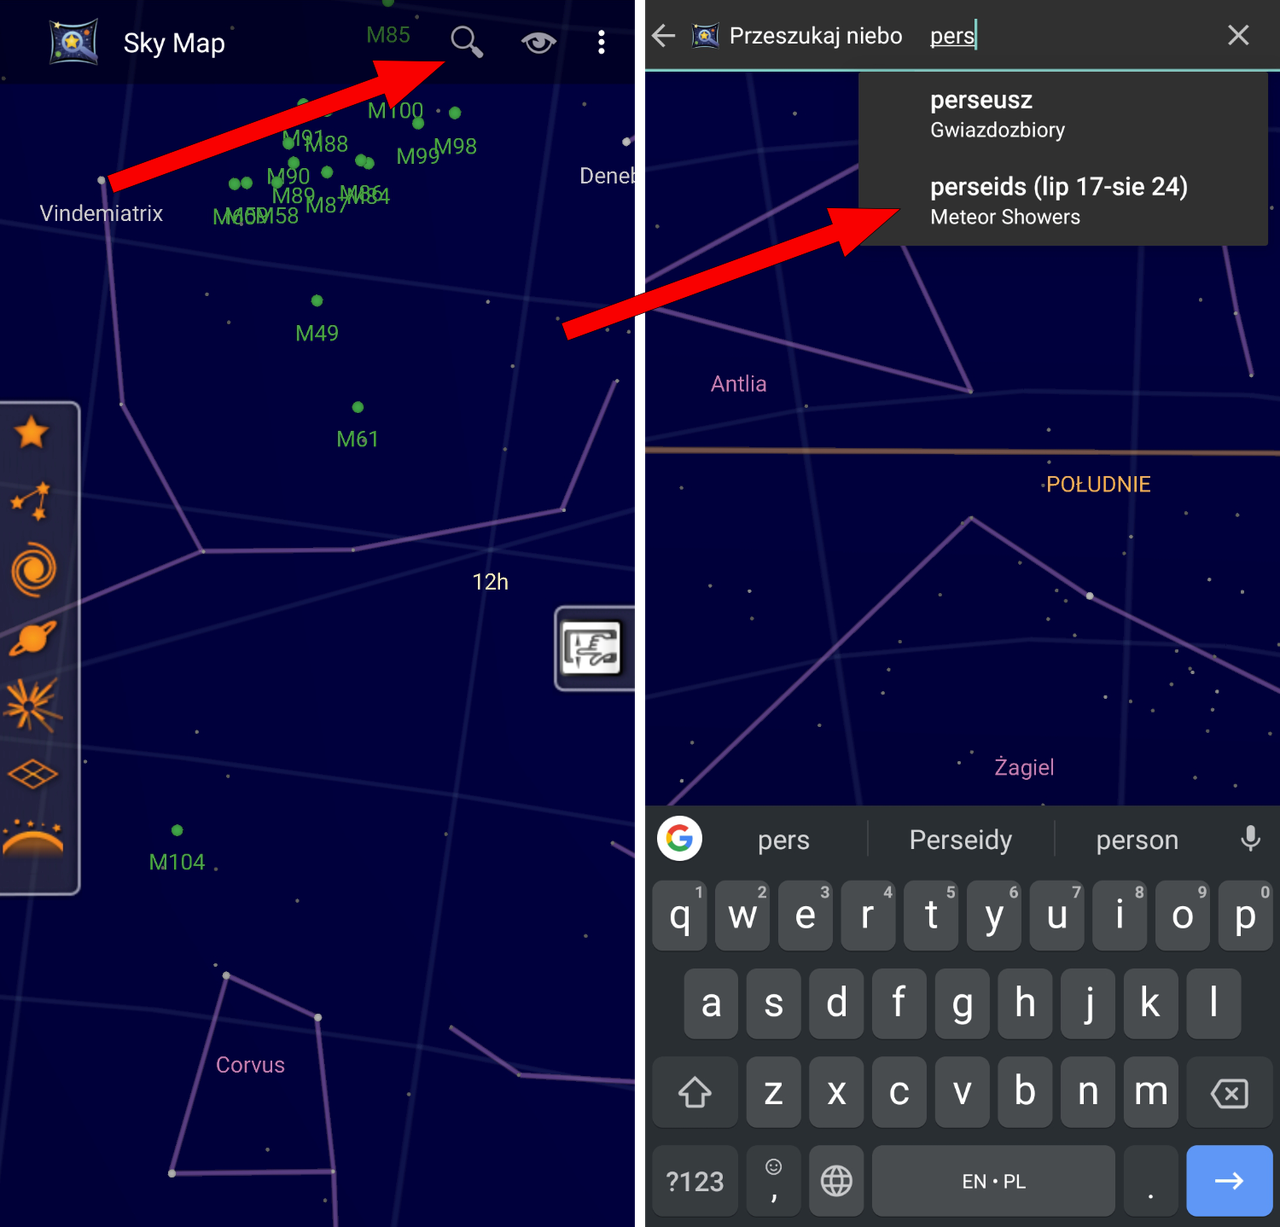Tap the POŁUDNIE direction label
Screen dimensions: 1280x1227
click(1098, 484)
